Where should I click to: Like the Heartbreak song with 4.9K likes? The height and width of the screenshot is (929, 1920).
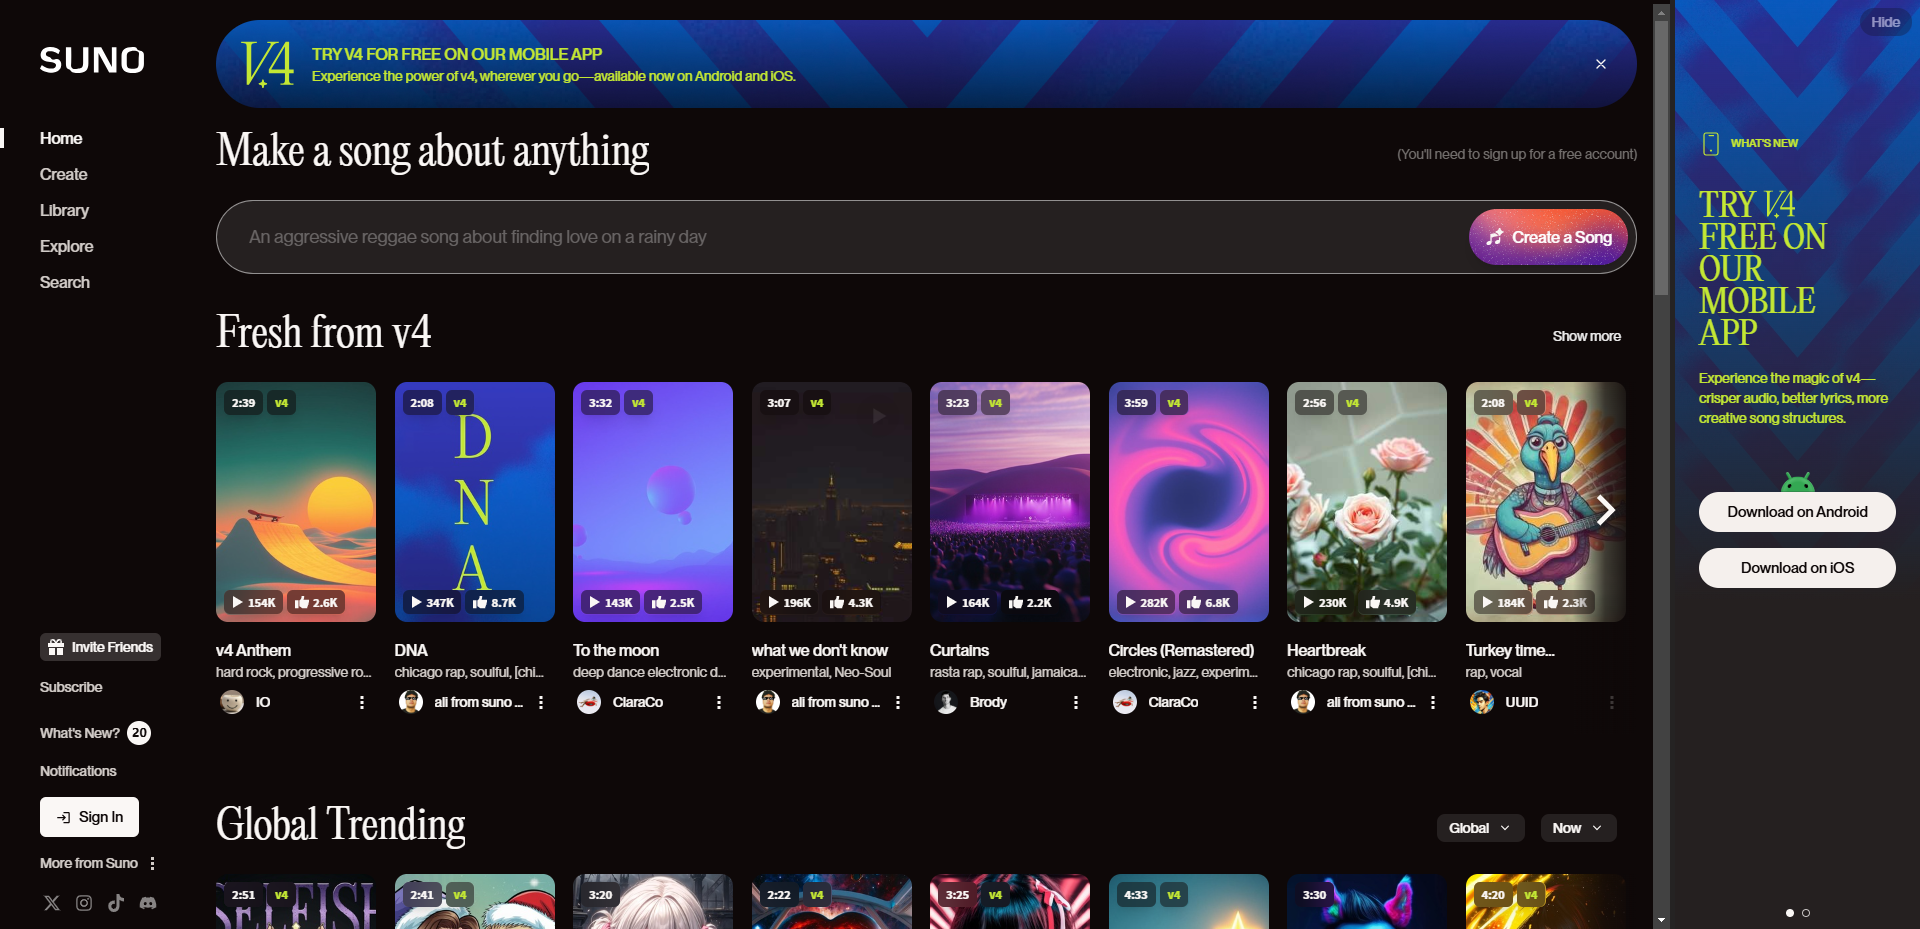1386,602
